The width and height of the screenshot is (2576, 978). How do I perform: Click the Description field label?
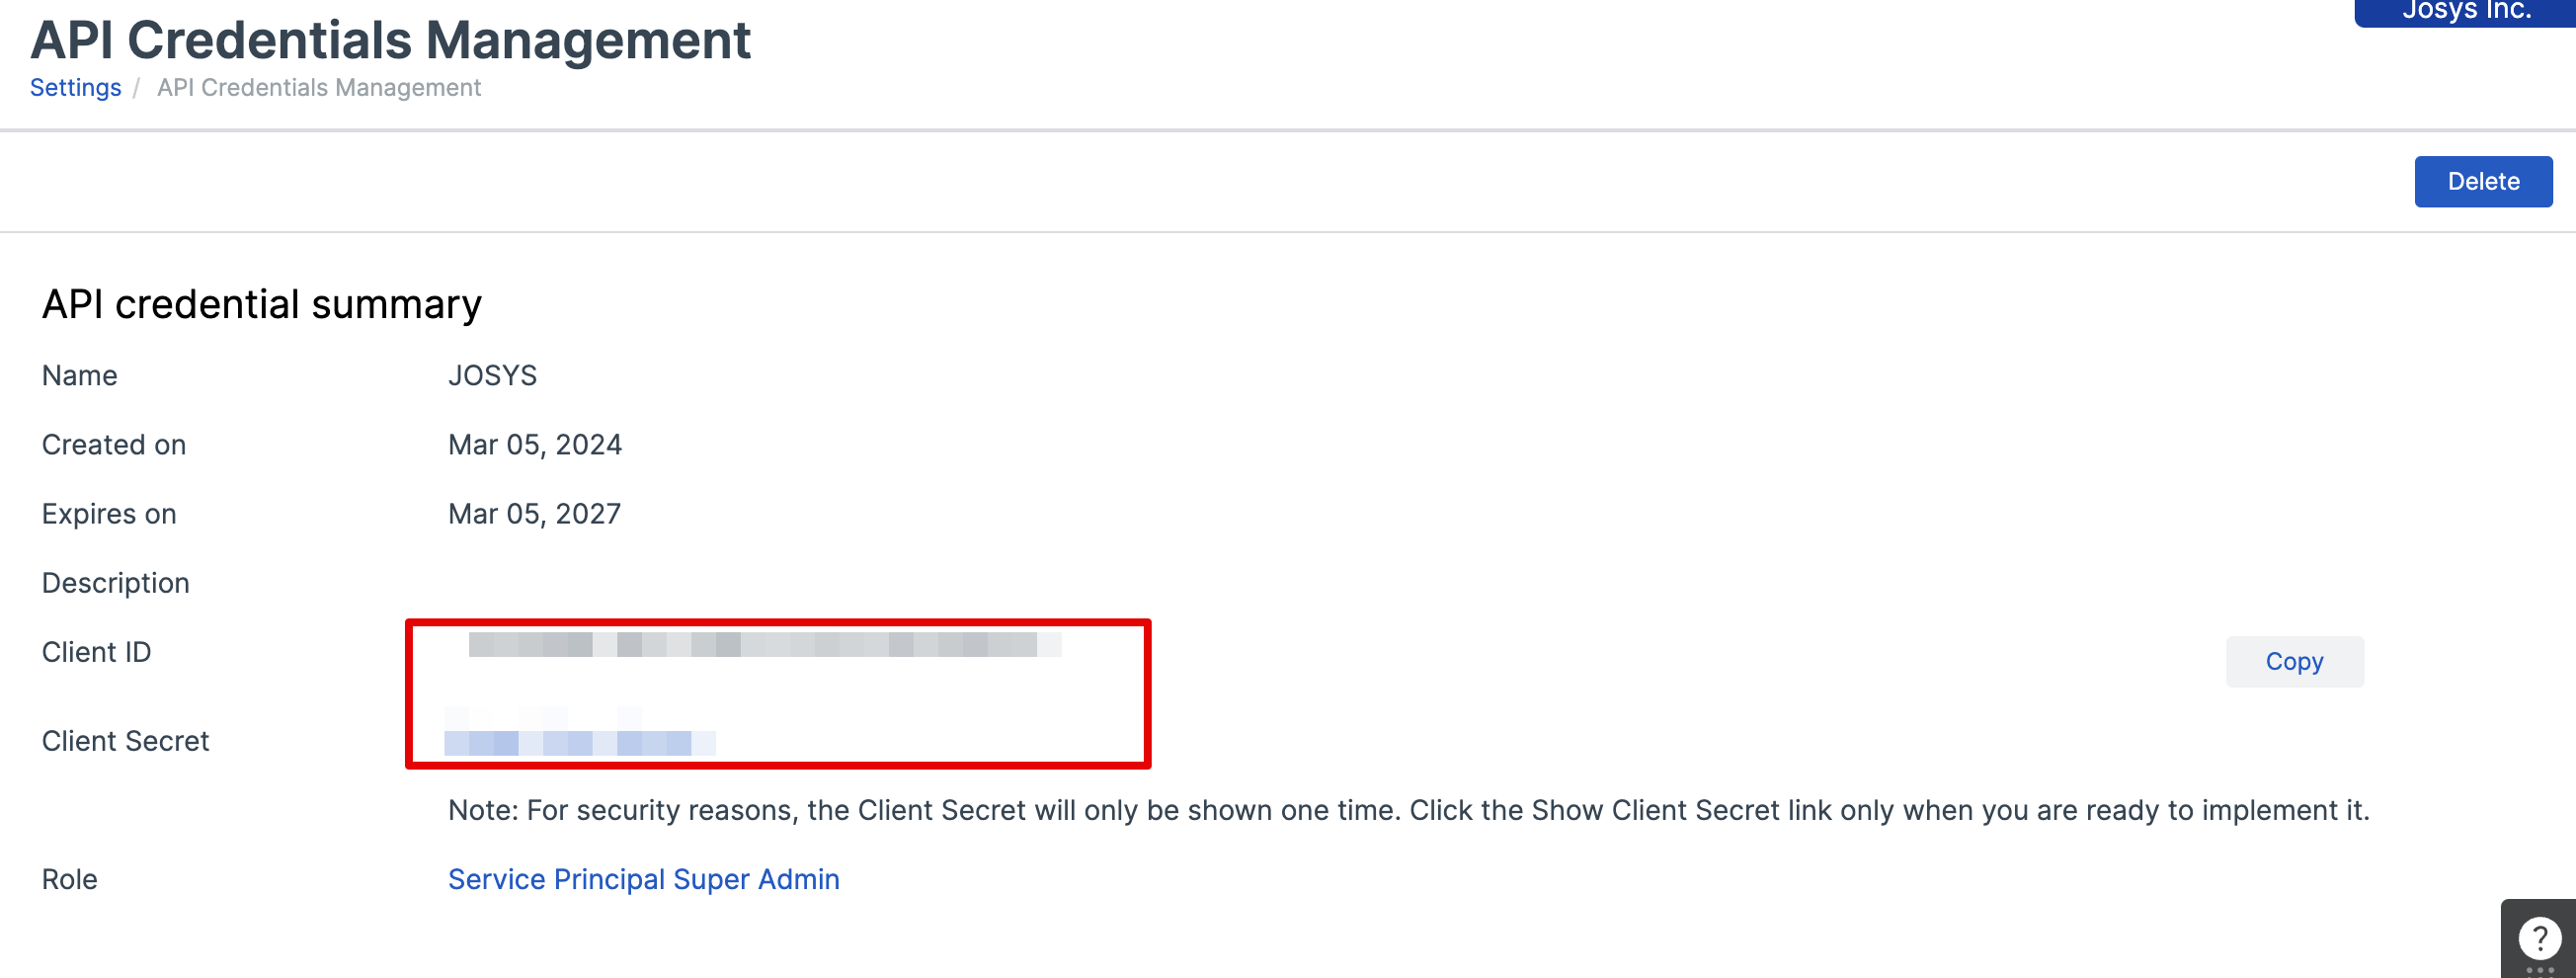pos(115,583)
